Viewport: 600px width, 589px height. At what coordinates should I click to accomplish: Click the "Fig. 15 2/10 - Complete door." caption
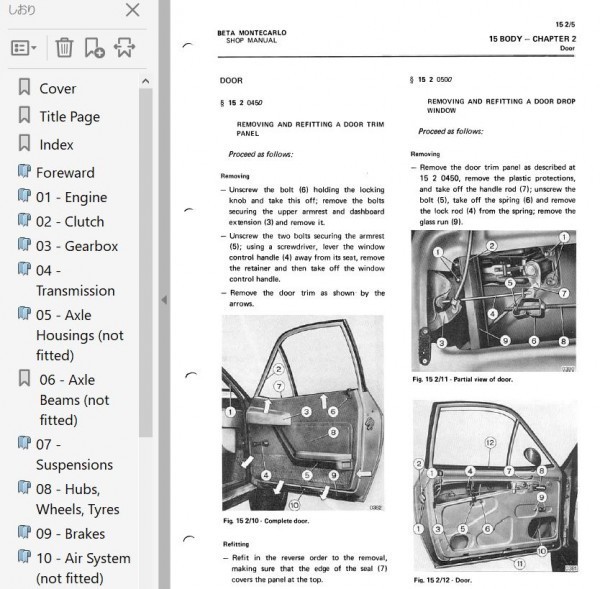[x=266, y=521]
